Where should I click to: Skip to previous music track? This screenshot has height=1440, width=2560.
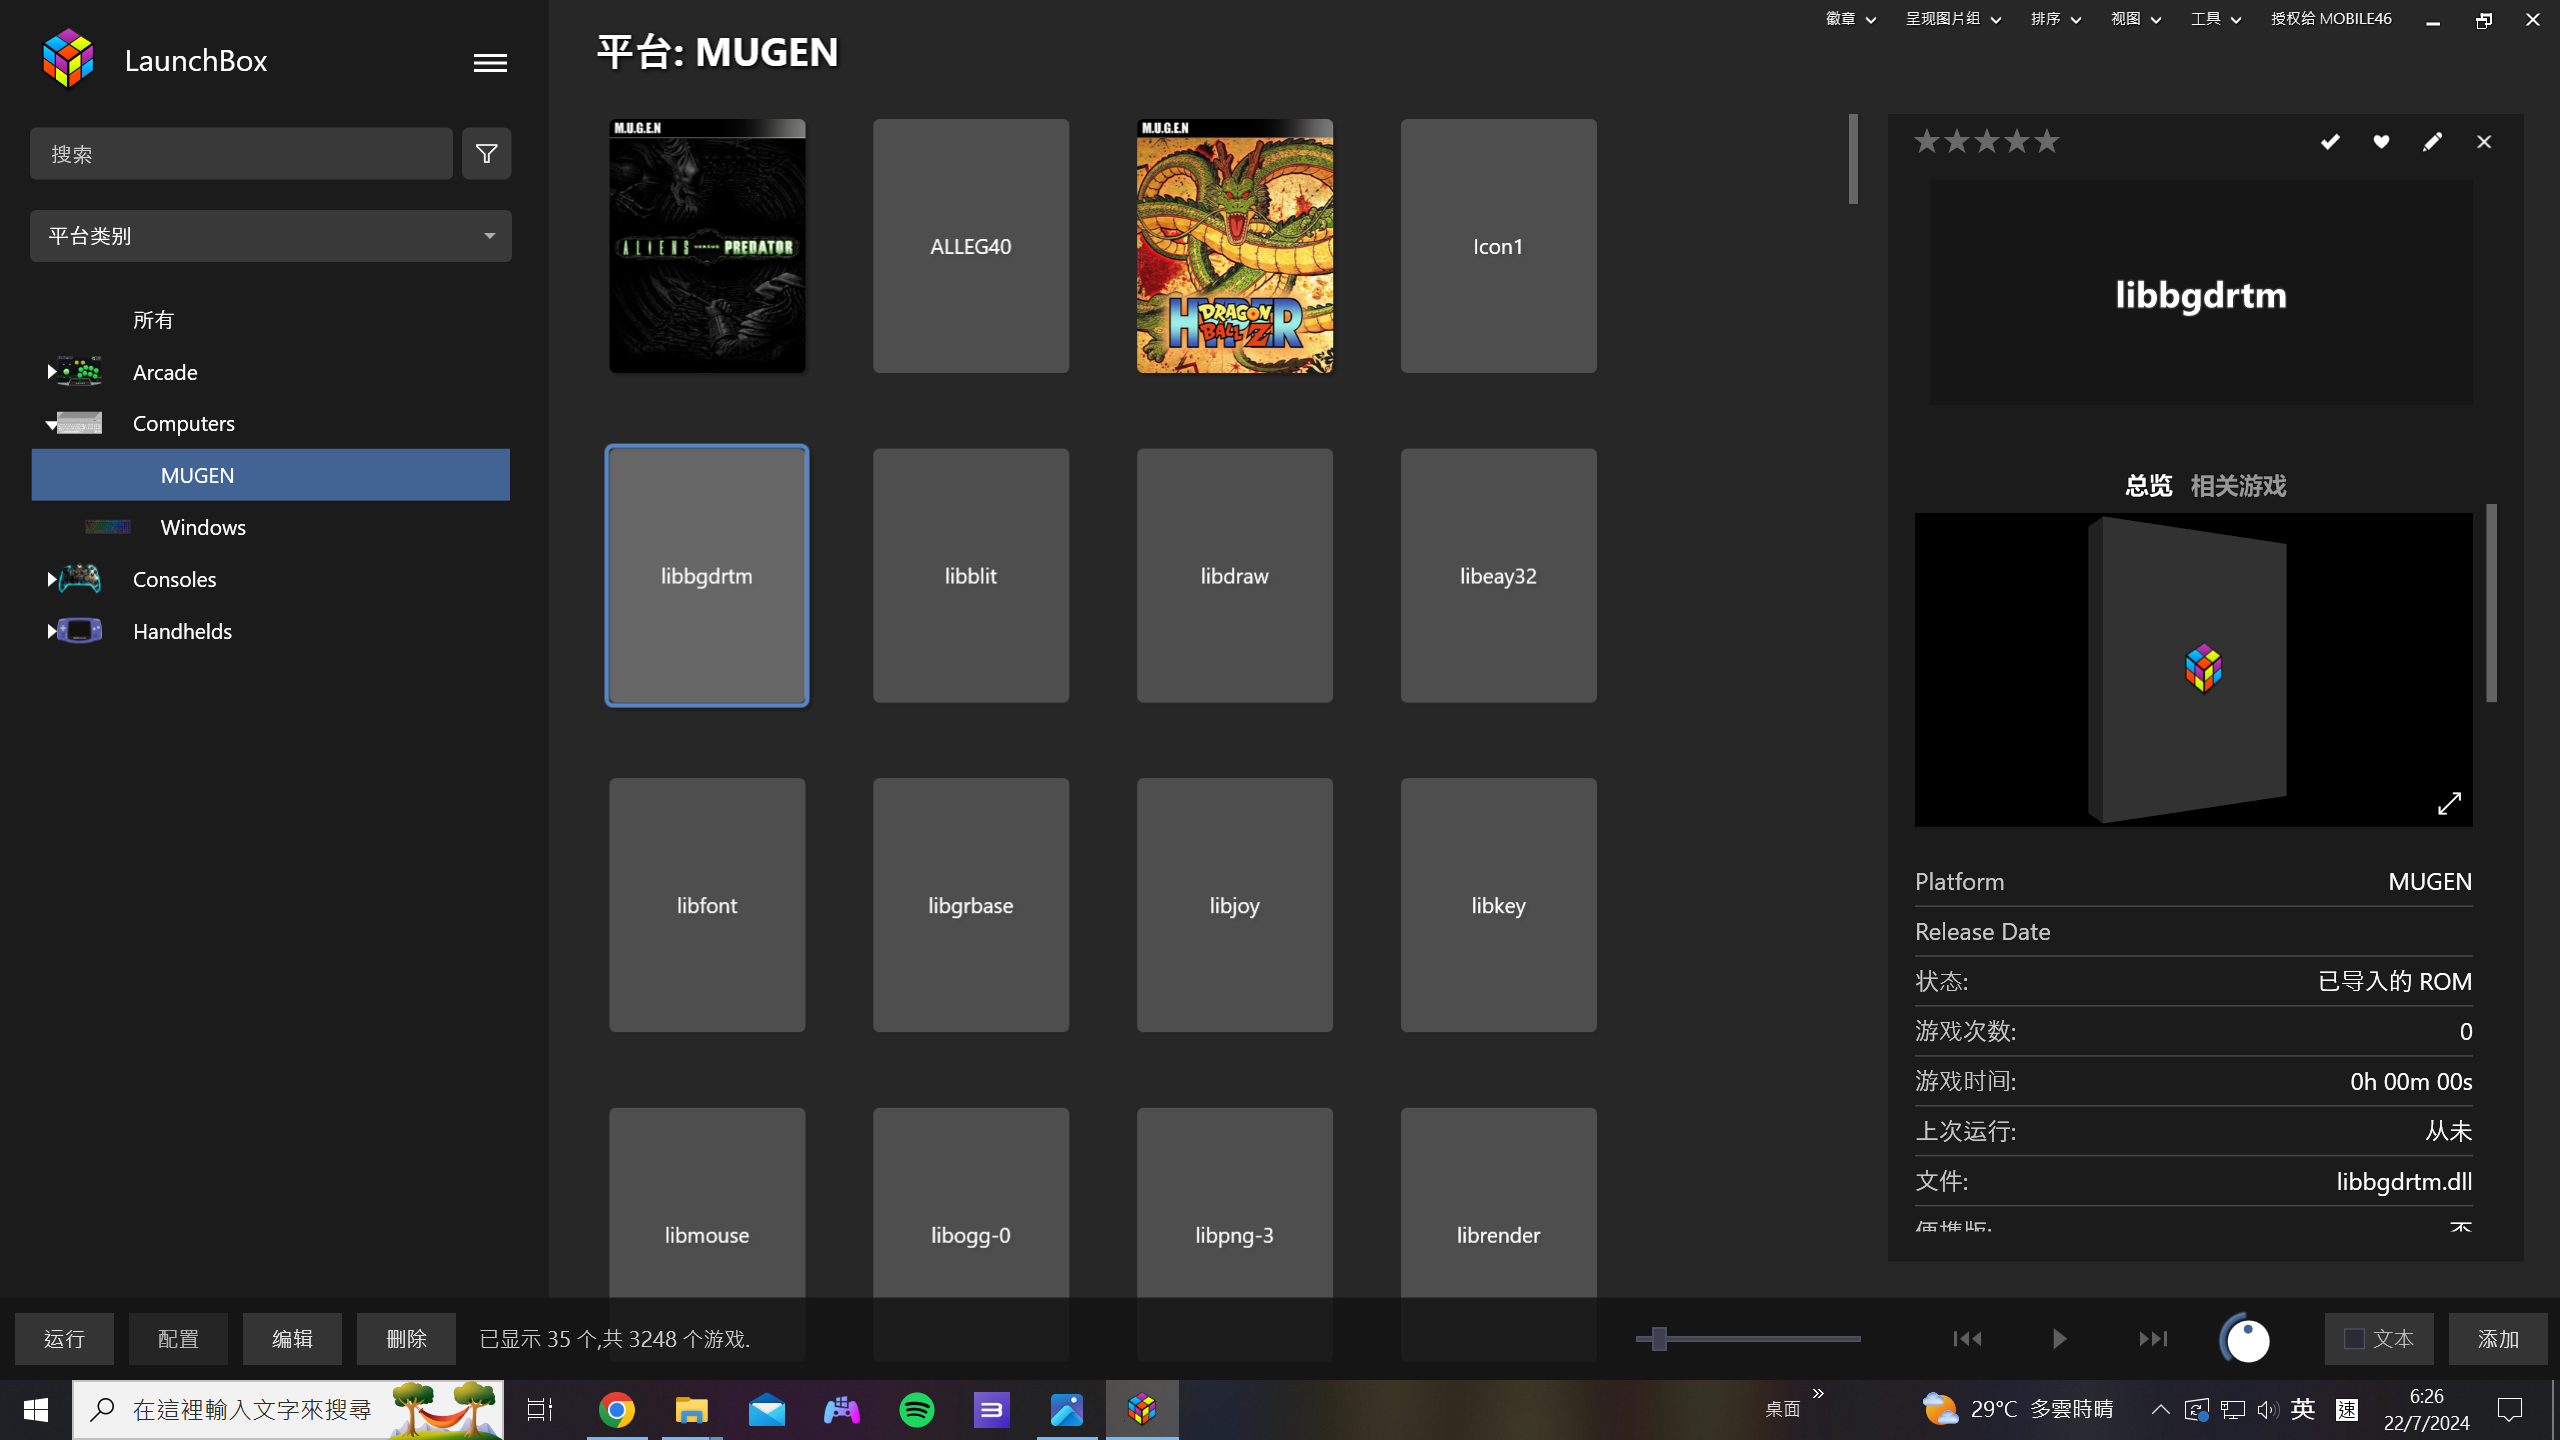[x=1967, y=1338]
